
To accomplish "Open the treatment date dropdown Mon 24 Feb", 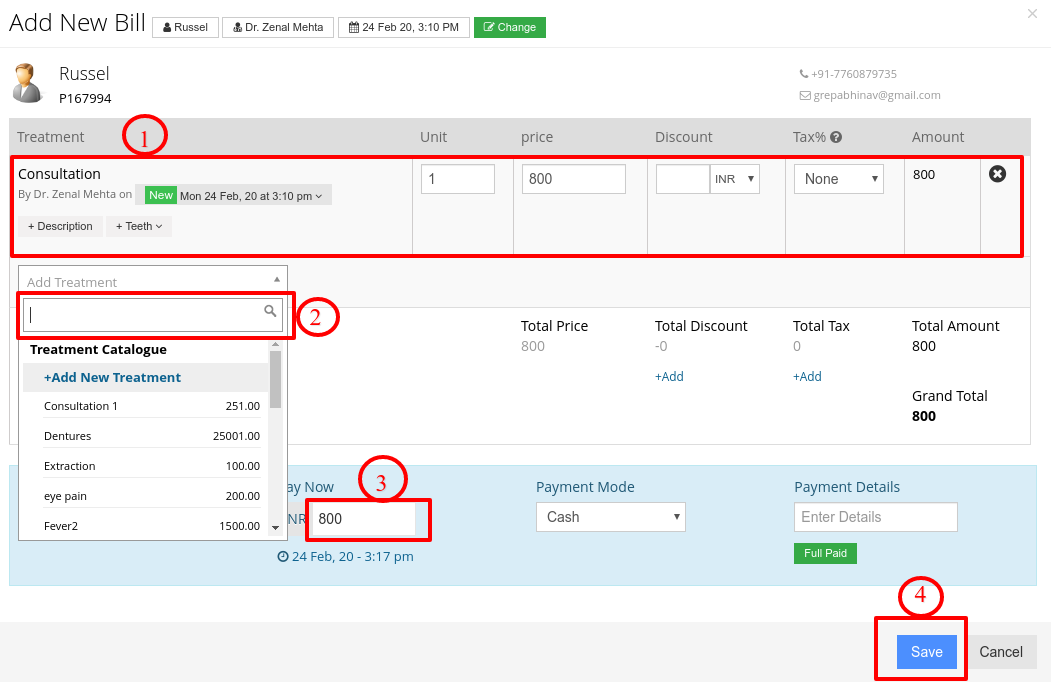I will (251, 196).
